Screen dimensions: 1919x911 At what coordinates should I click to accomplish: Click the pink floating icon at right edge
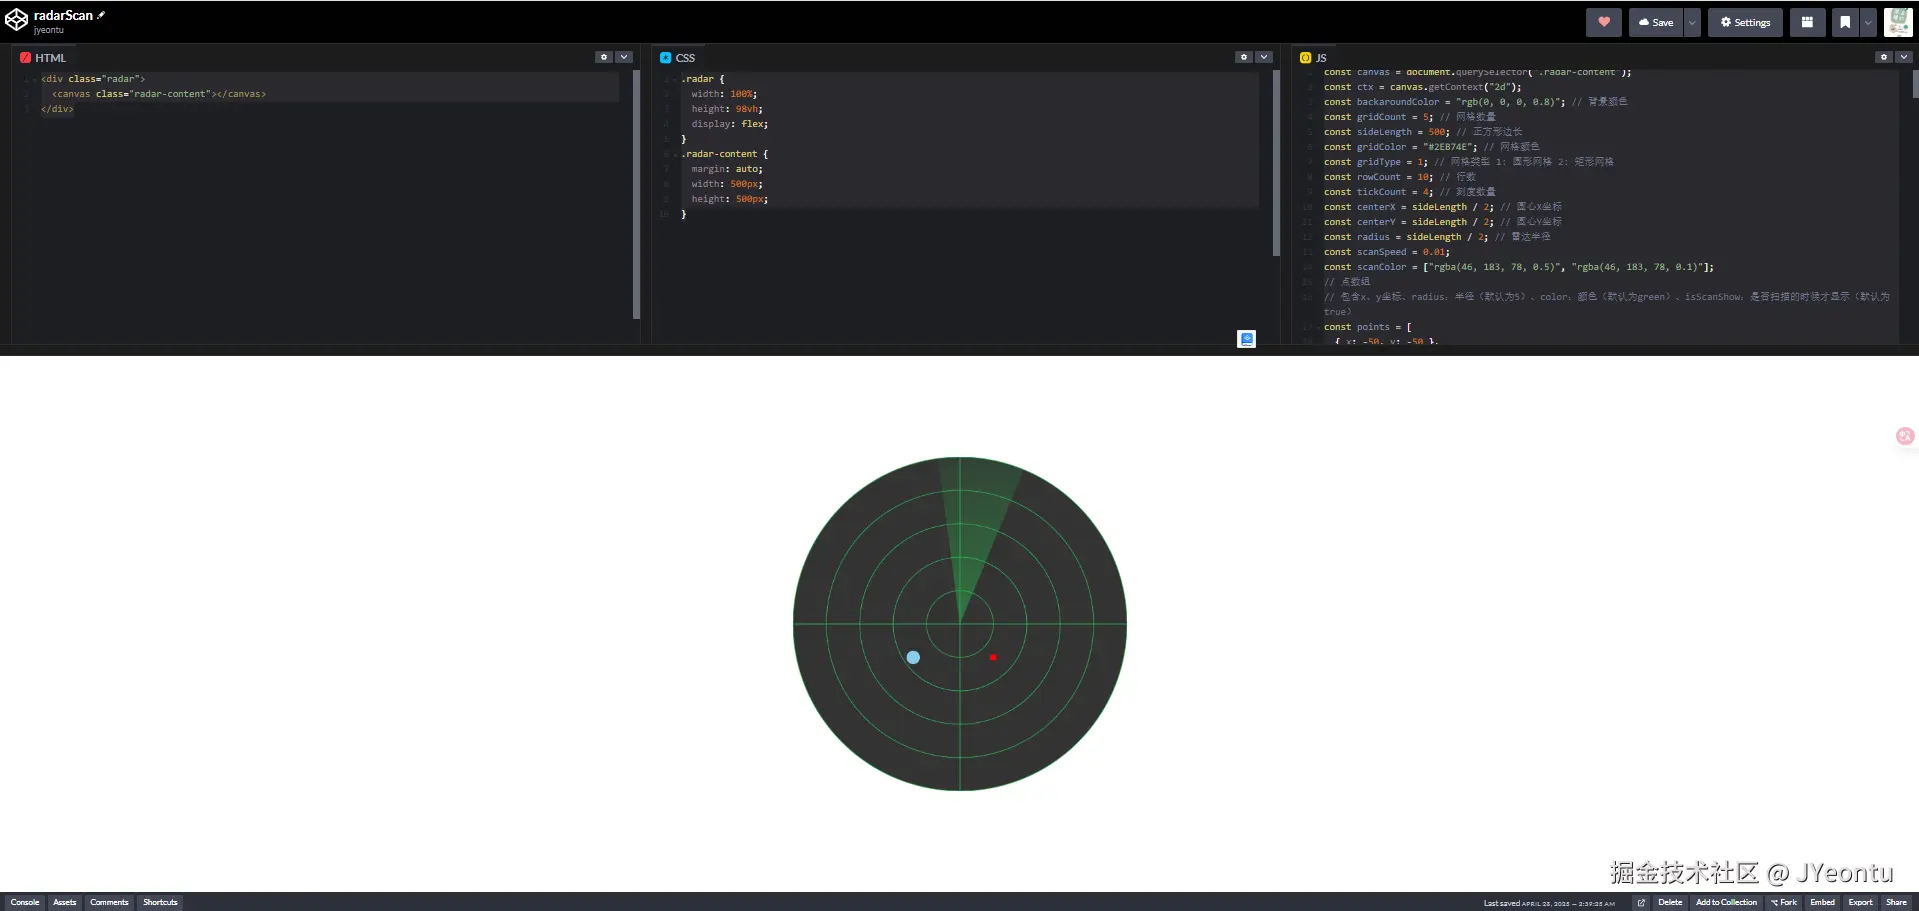pos(1905,436)
